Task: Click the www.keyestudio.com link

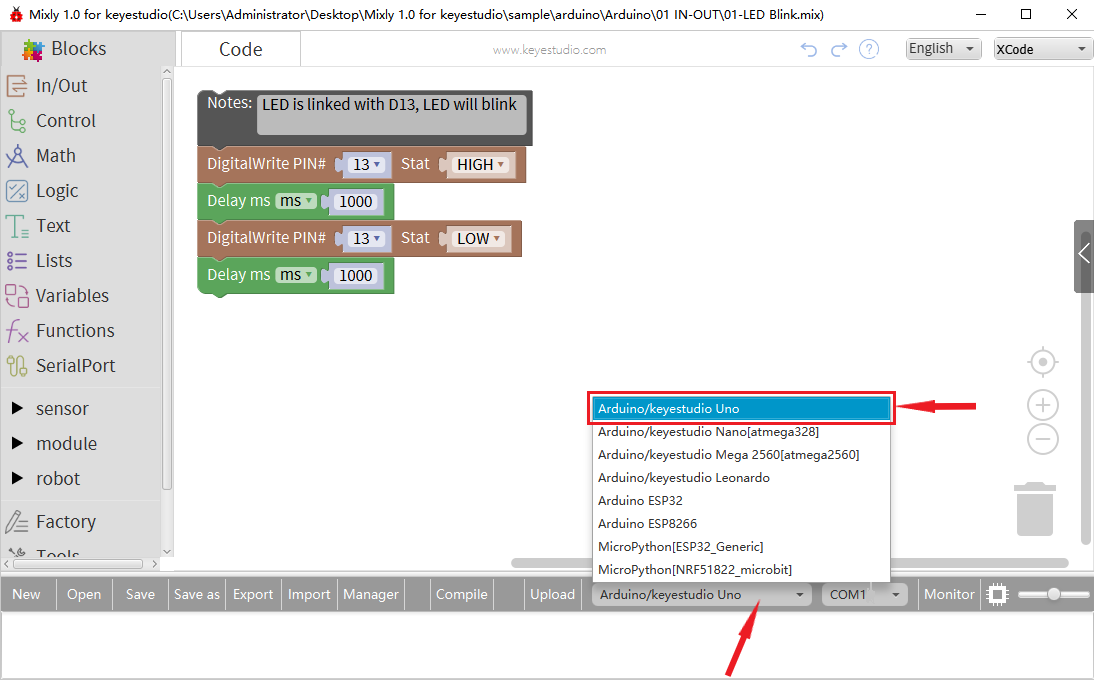Action: click(x=549, y=50)
